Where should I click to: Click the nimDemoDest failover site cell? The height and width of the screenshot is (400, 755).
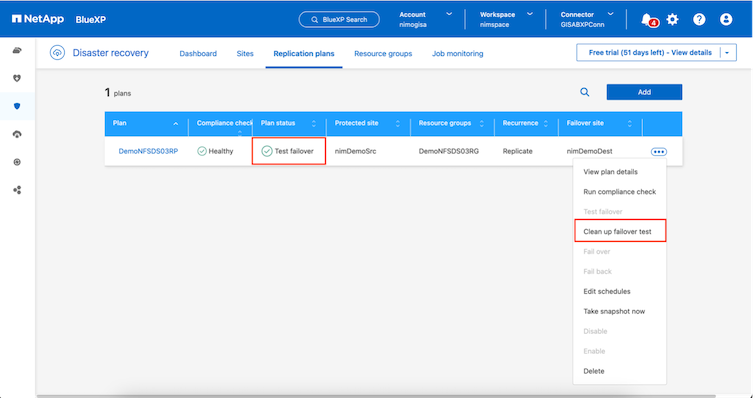tap(589, 151)
